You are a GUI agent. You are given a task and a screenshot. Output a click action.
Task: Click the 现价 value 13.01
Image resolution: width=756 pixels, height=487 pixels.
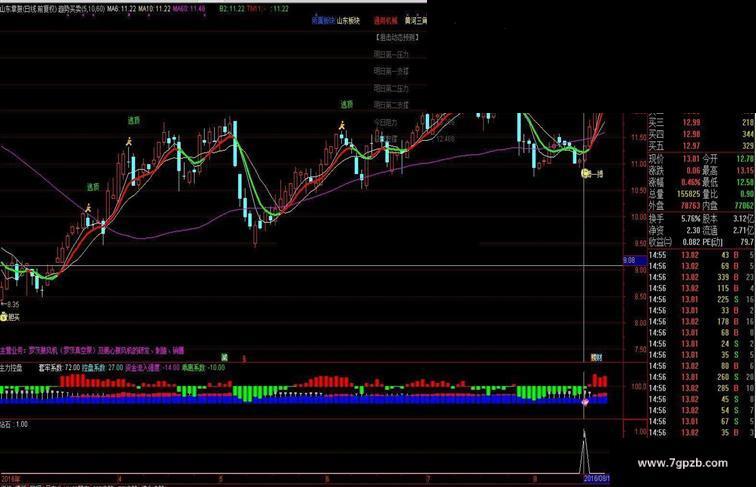click(691, 159)
